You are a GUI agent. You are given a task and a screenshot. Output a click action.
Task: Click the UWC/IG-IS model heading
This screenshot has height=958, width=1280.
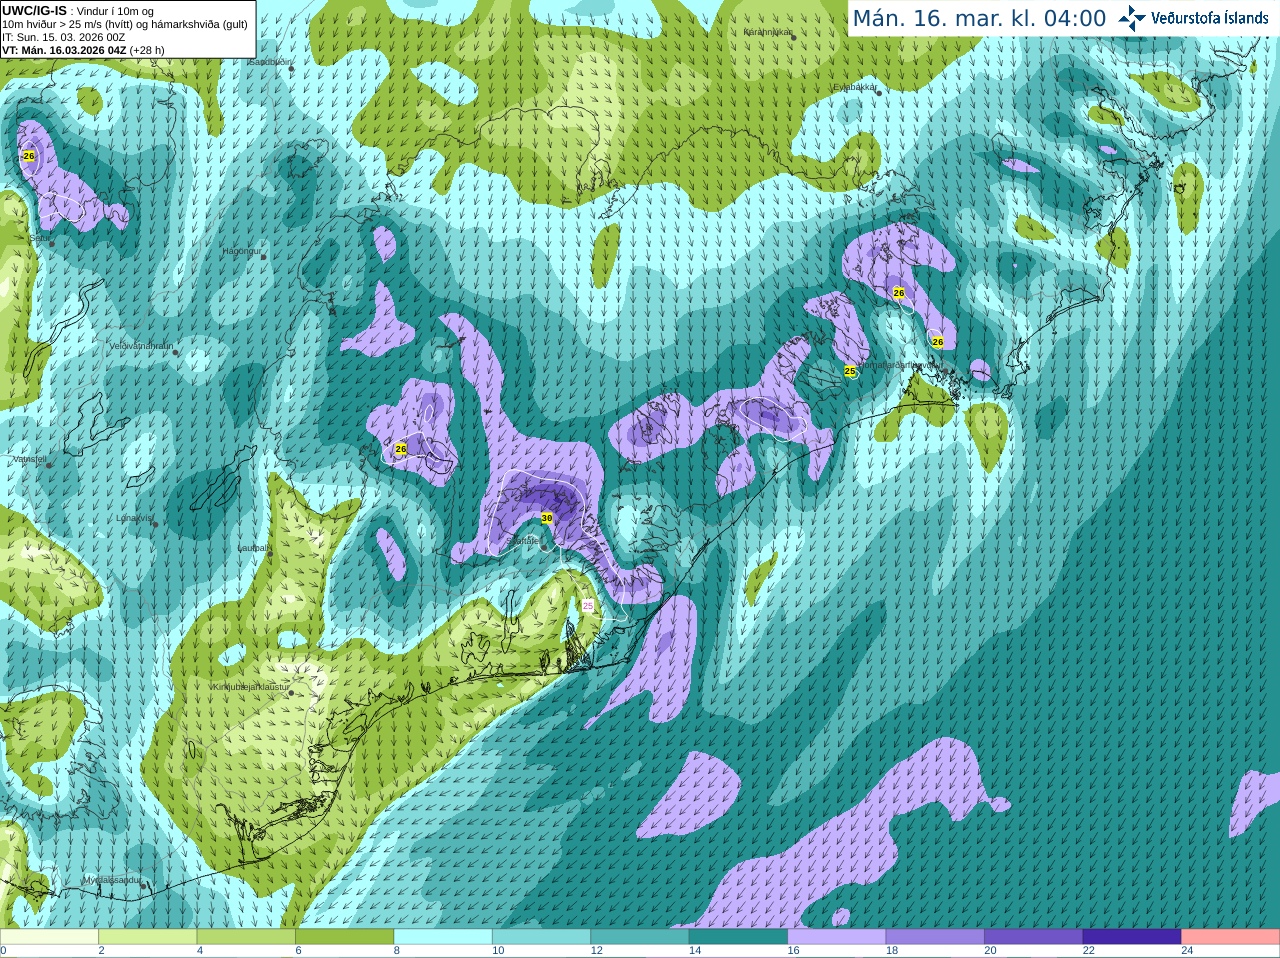(x=34, y=11)
